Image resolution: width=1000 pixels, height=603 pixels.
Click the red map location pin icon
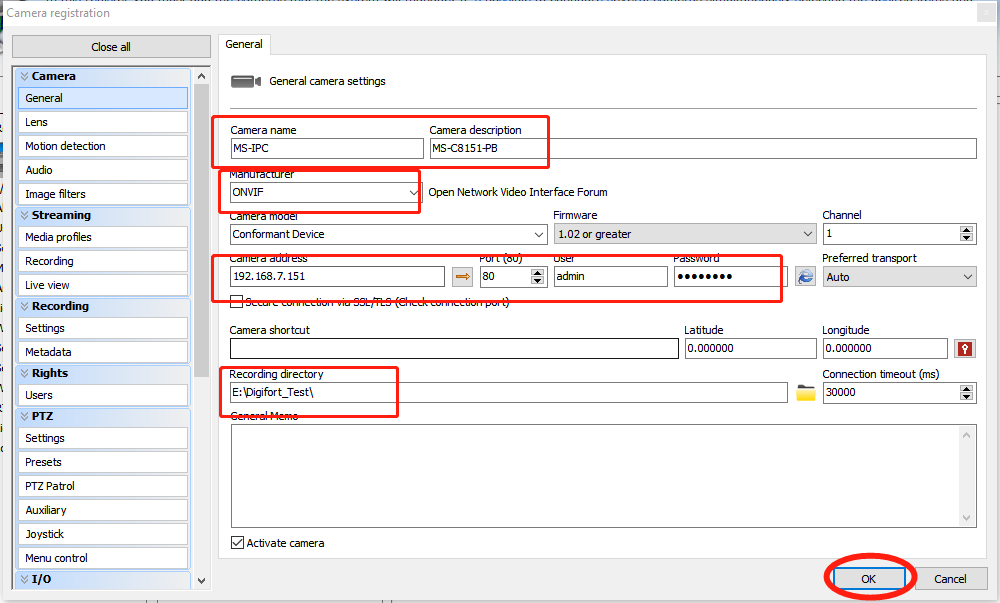964,349
